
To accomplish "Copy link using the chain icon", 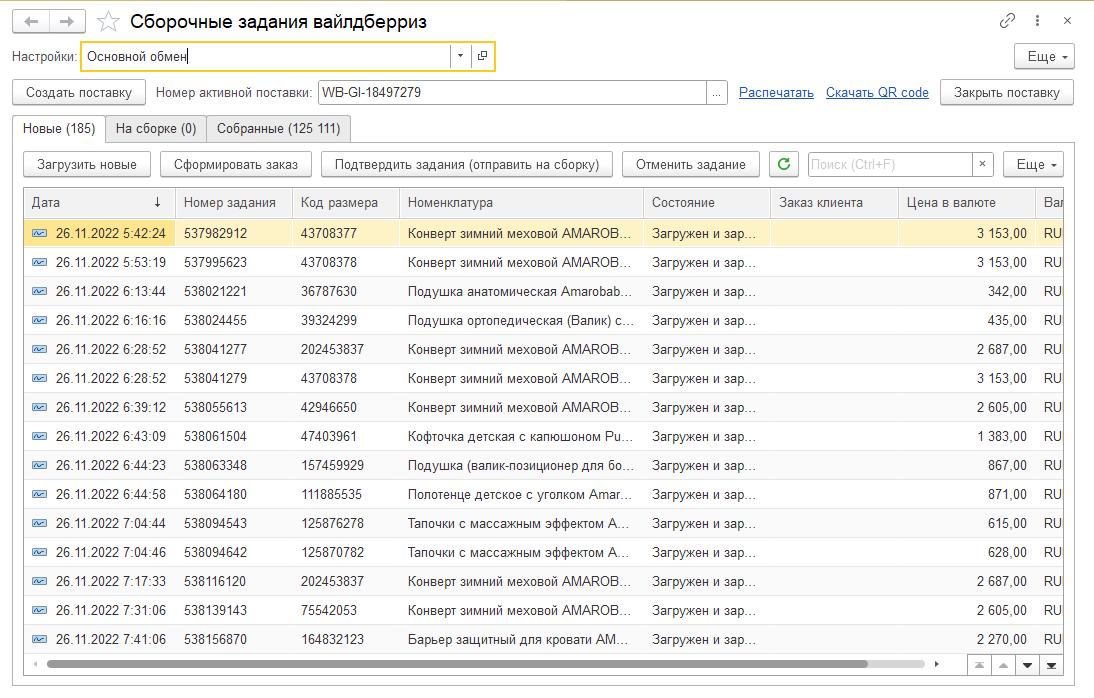I will tap(1007, 21).
